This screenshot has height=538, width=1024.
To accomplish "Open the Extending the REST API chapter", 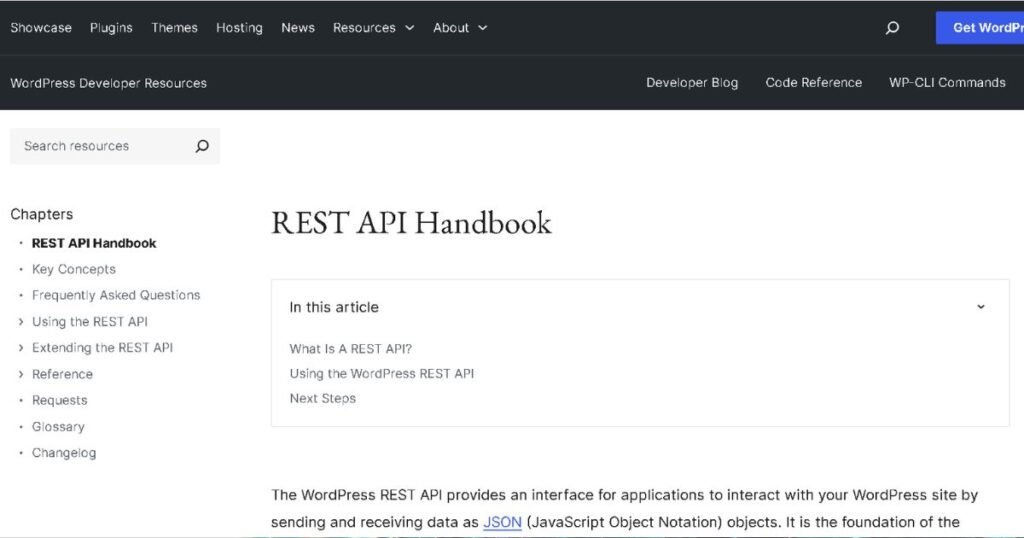I will pyautogui.click(x=103, y=348).
